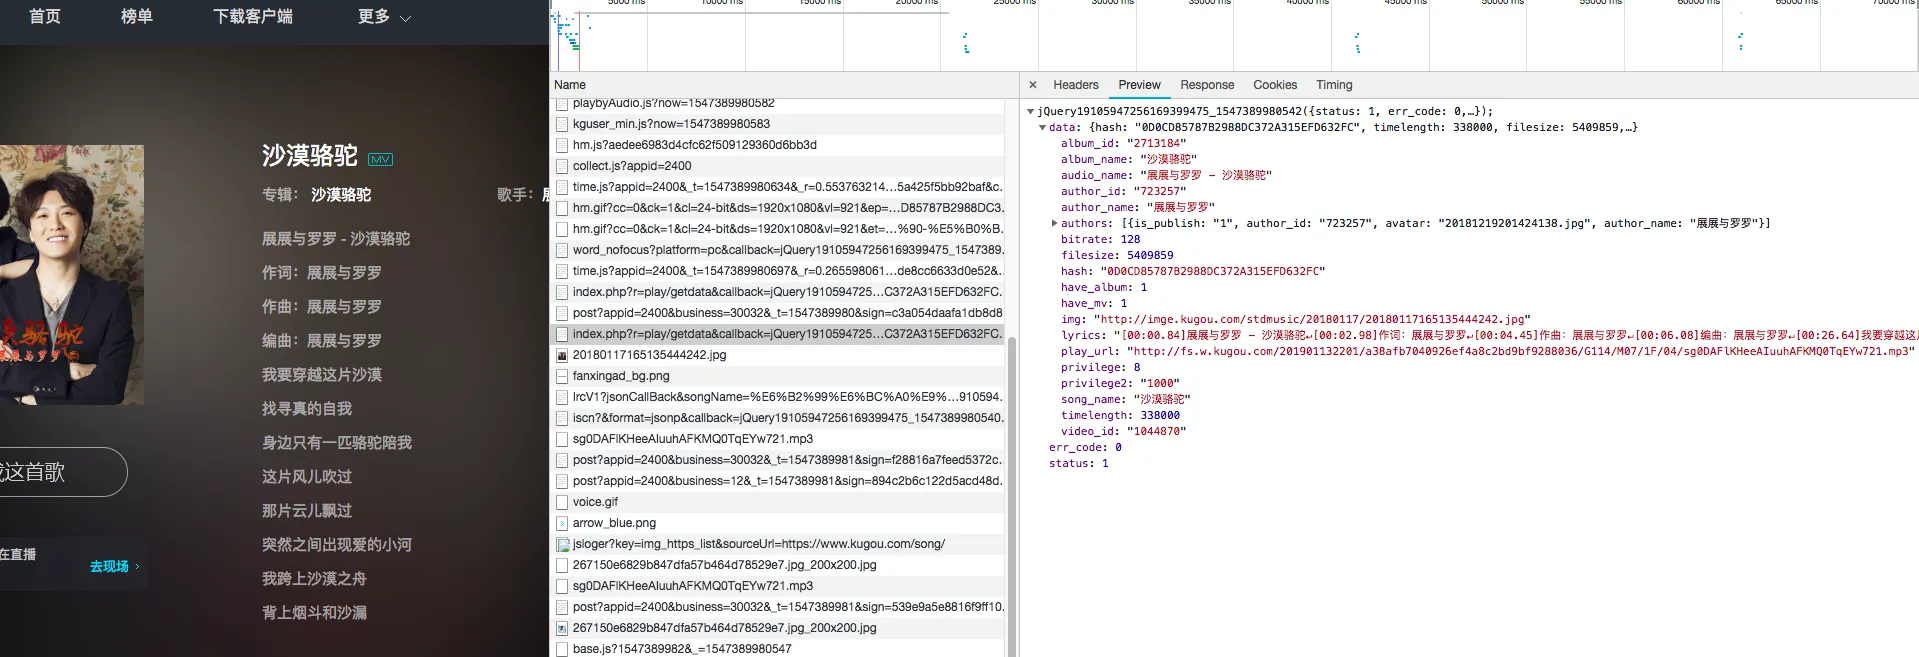Open the 更多 dropdown in the navigation
The height and width of the screenshot is (657, 1919).
[385, 17]
